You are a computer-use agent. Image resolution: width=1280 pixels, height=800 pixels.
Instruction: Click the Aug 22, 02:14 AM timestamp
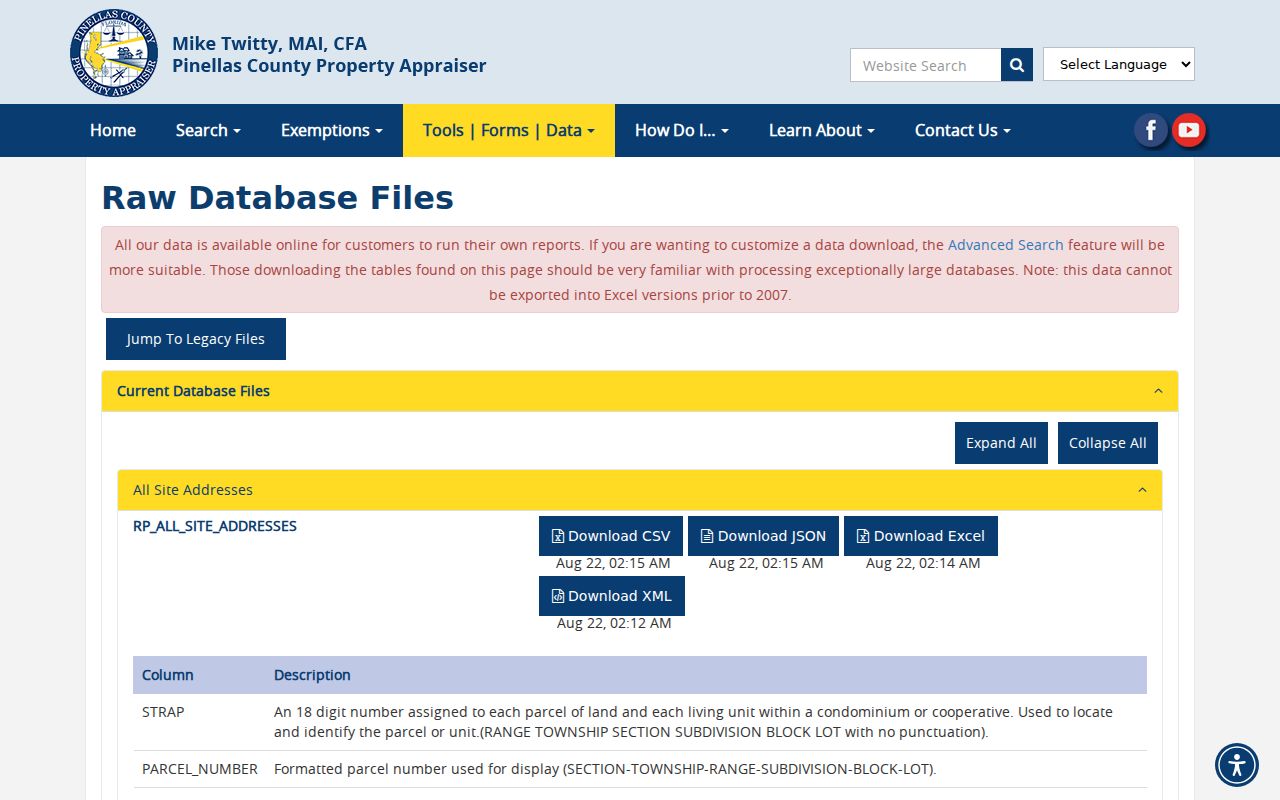point(923,563)
